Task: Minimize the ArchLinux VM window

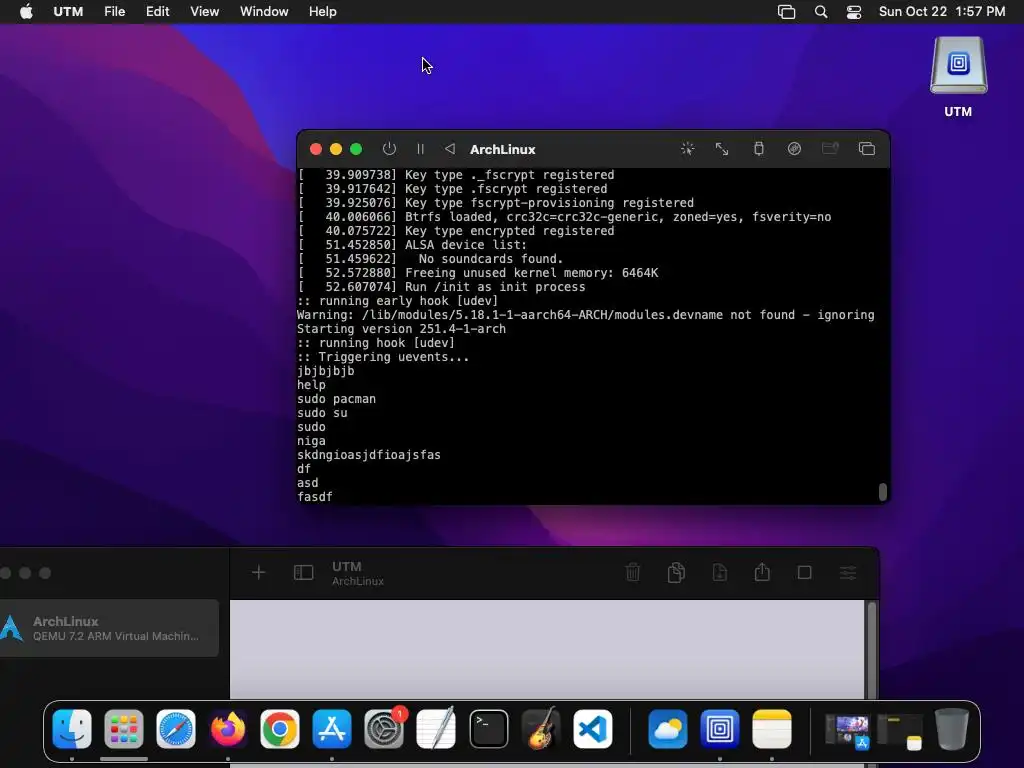Action: click(336, 149)
